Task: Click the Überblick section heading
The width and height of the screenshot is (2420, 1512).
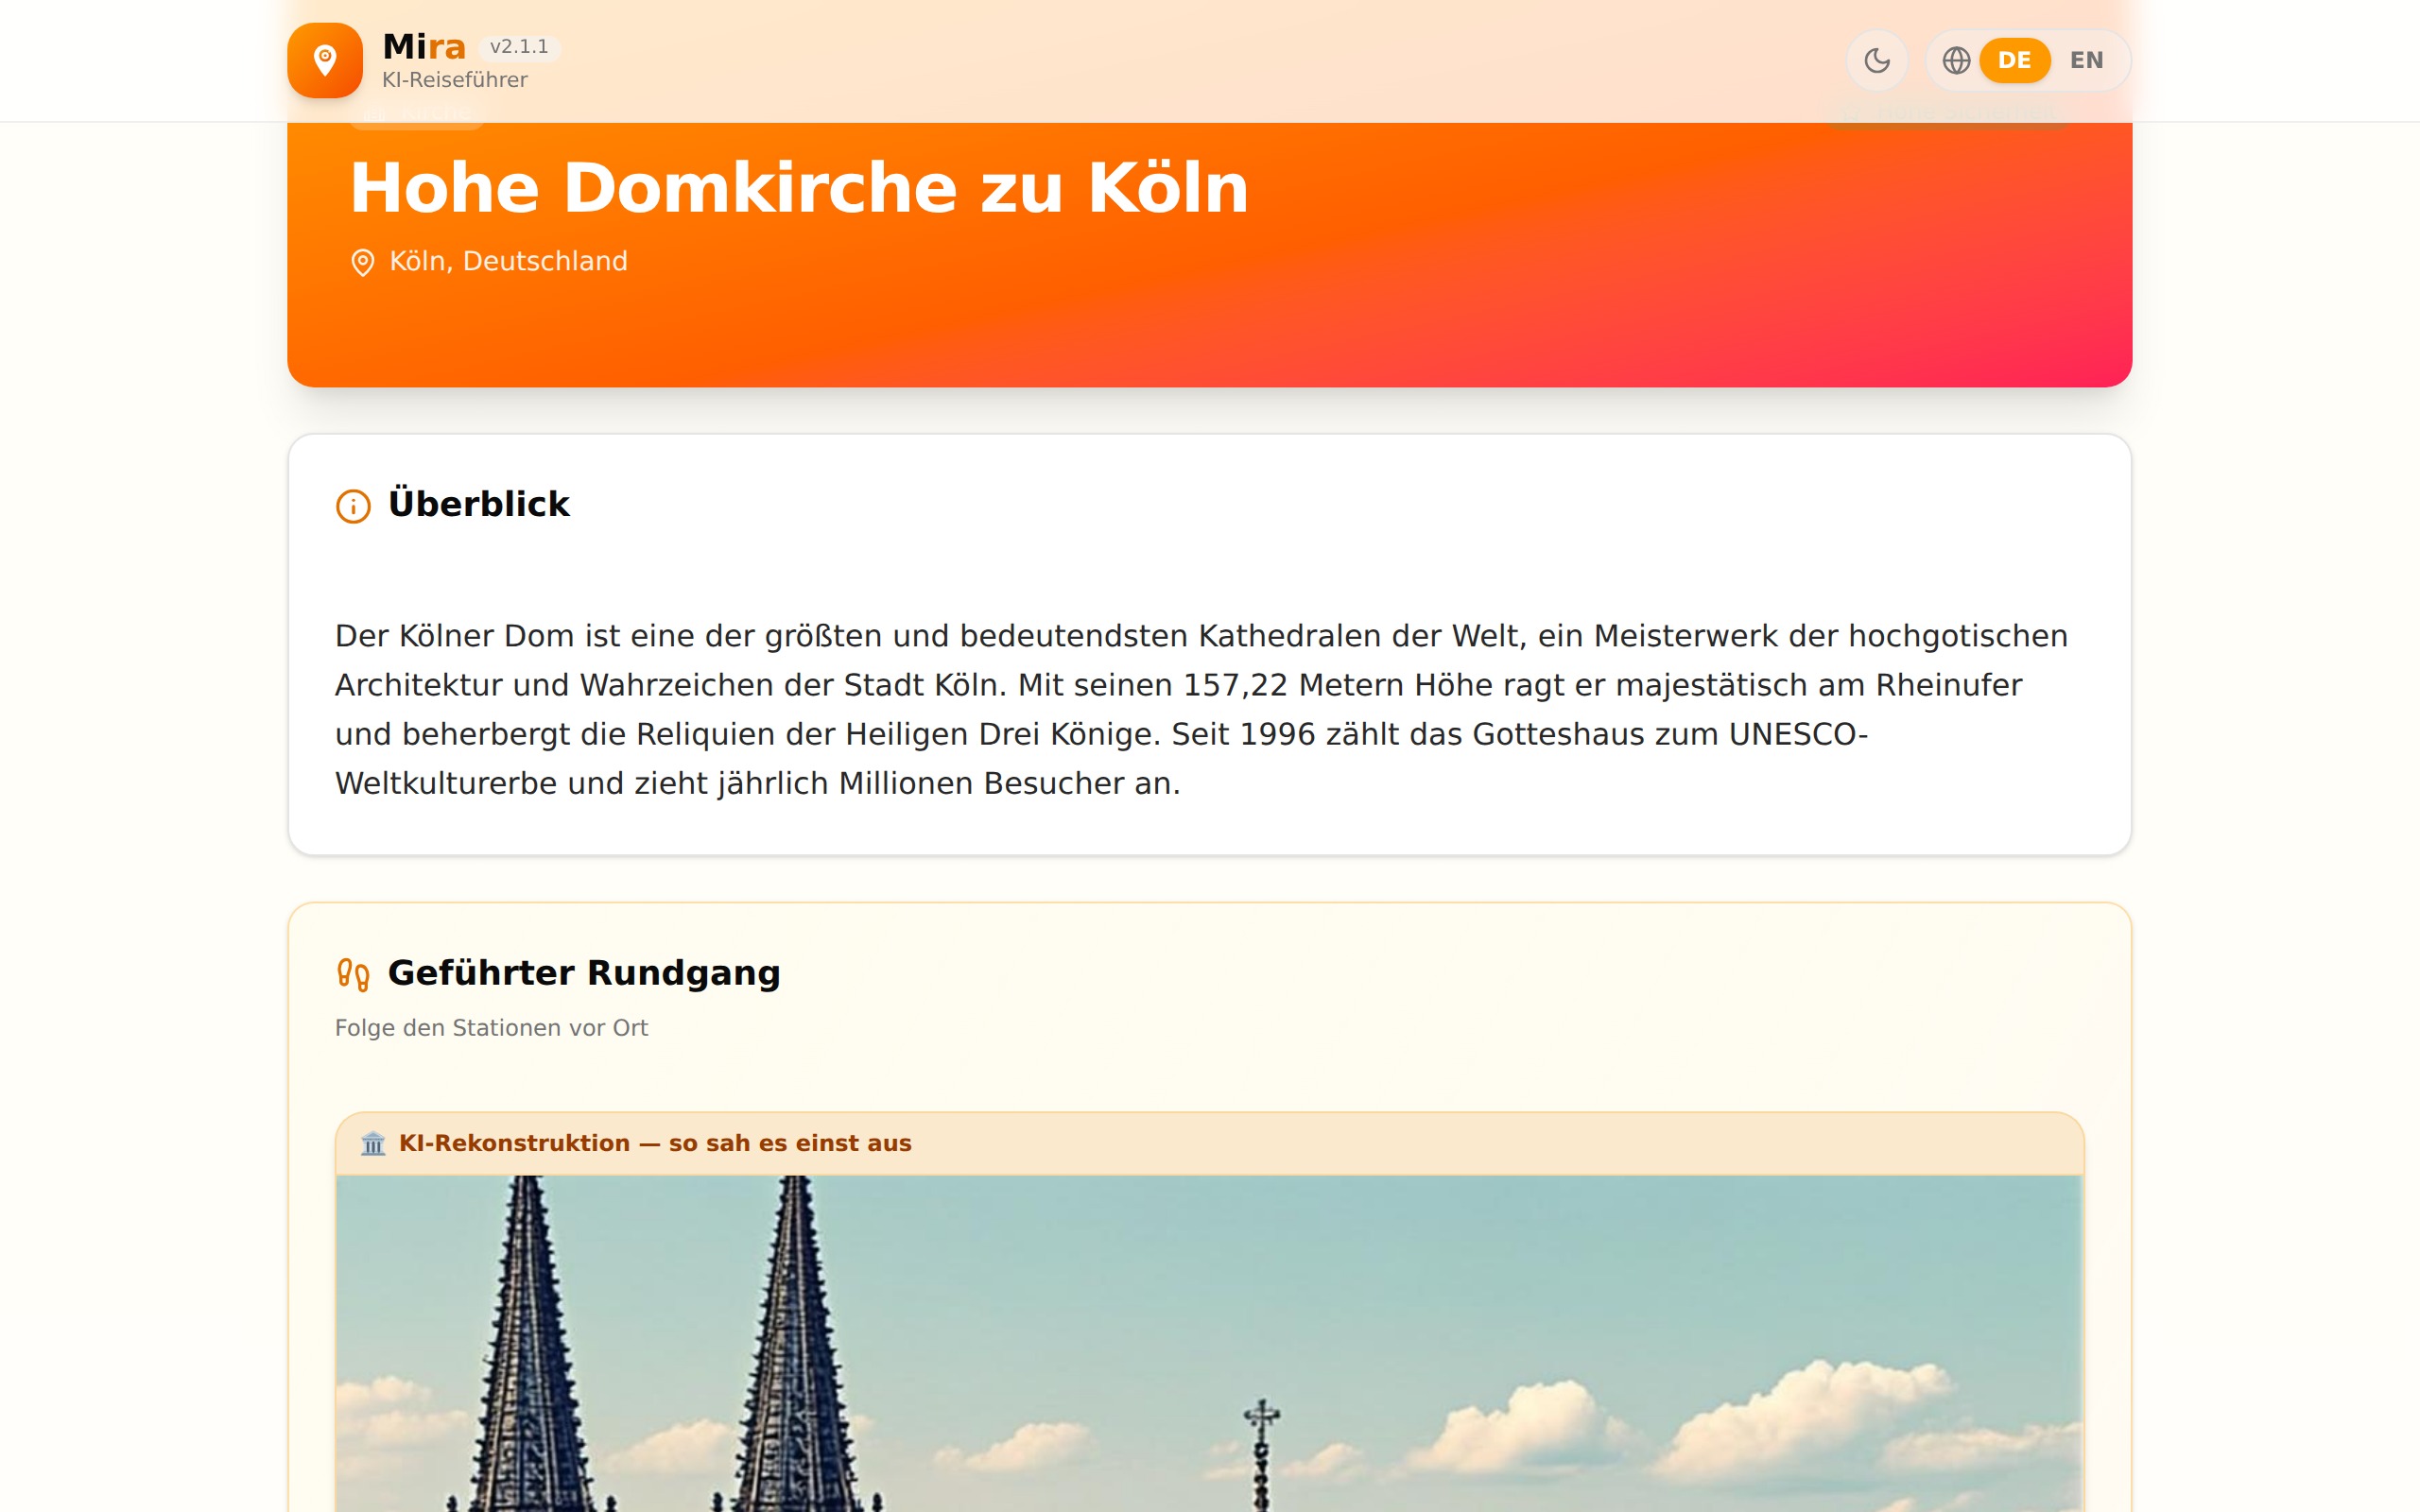Action: pos(478,504)
